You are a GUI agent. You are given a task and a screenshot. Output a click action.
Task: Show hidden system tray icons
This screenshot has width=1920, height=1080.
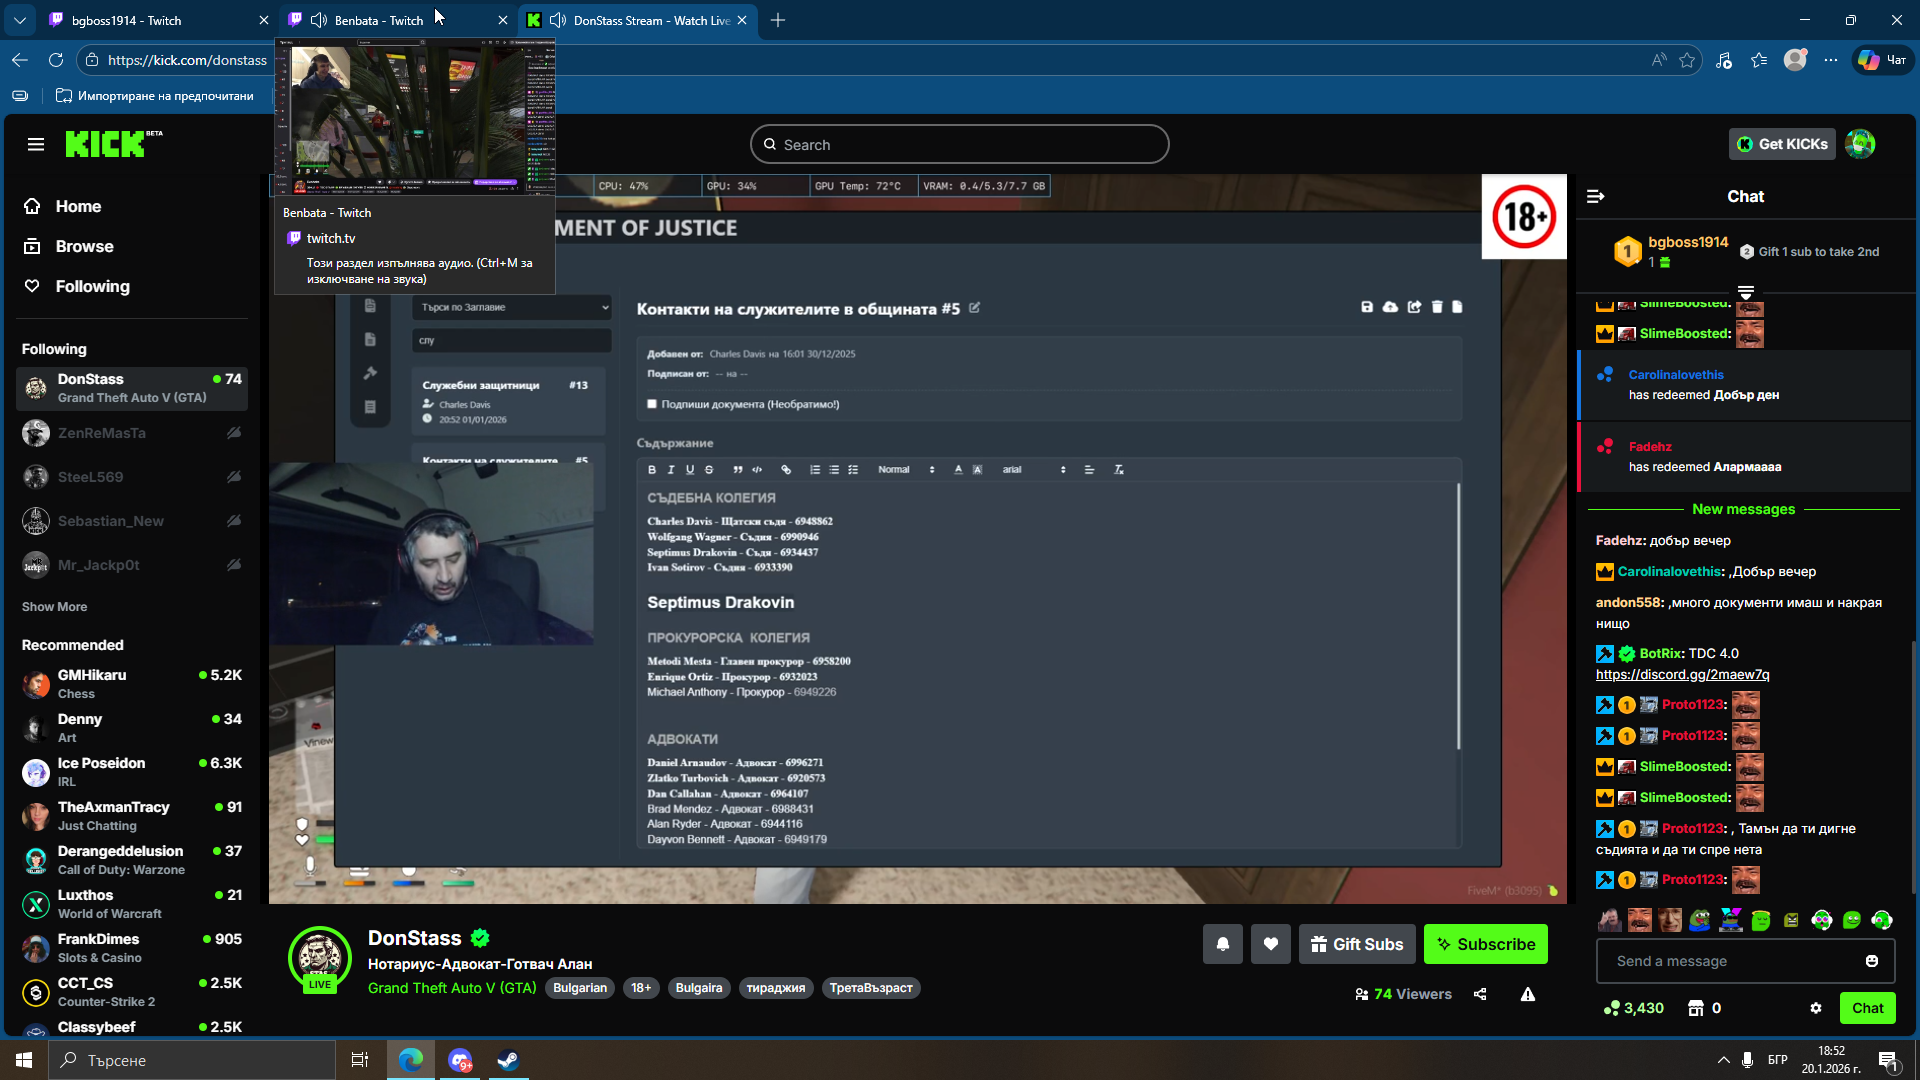1723,1060
